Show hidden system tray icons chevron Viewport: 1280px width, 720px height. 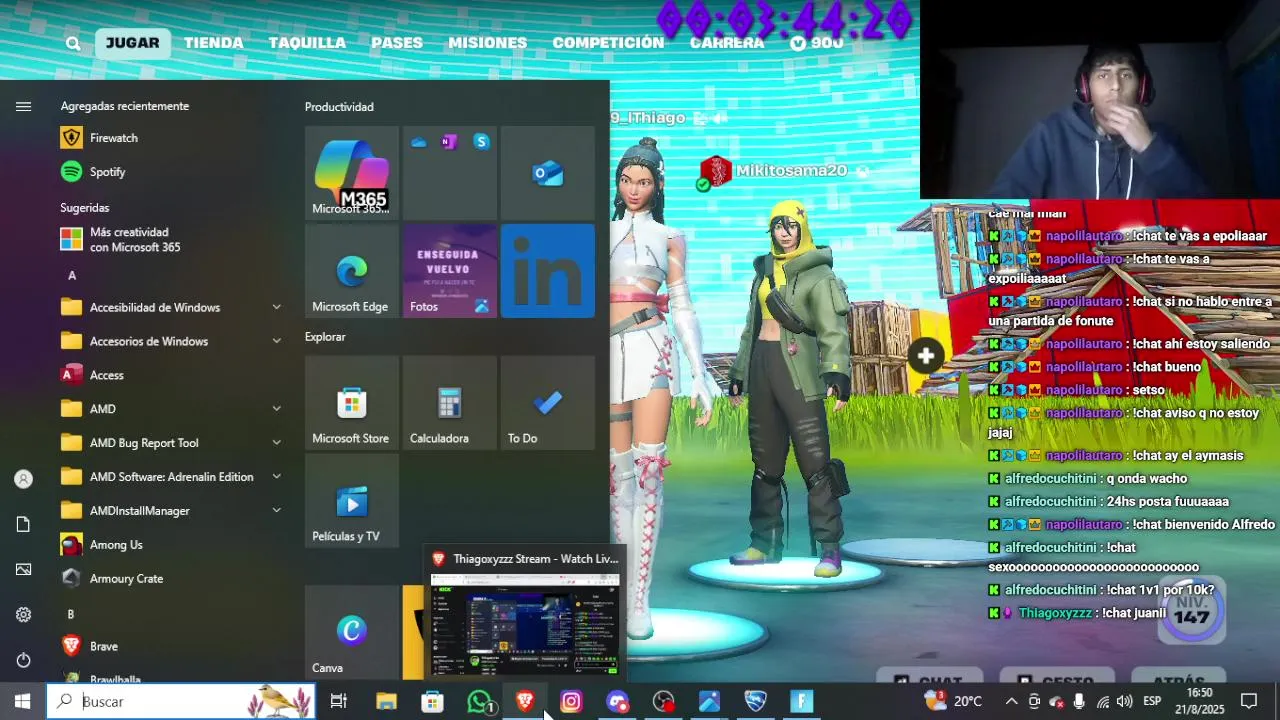(x=1011, y=702)
